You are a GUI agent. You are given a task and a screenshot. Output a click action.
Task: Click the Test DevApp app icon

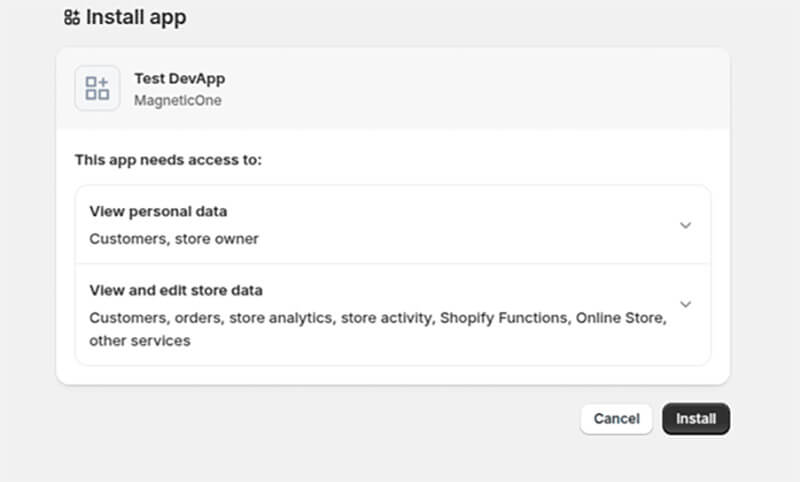pos(97,88)
